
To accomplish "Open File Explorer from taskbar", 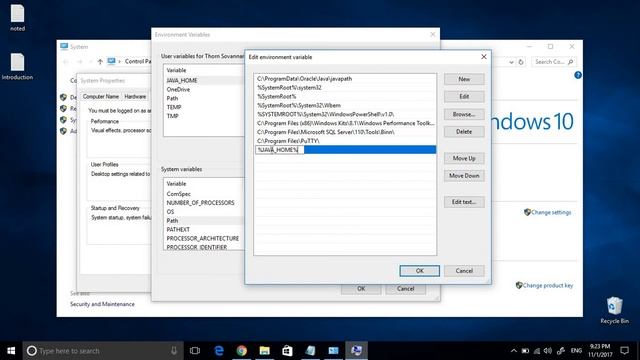I will (264, 351).
